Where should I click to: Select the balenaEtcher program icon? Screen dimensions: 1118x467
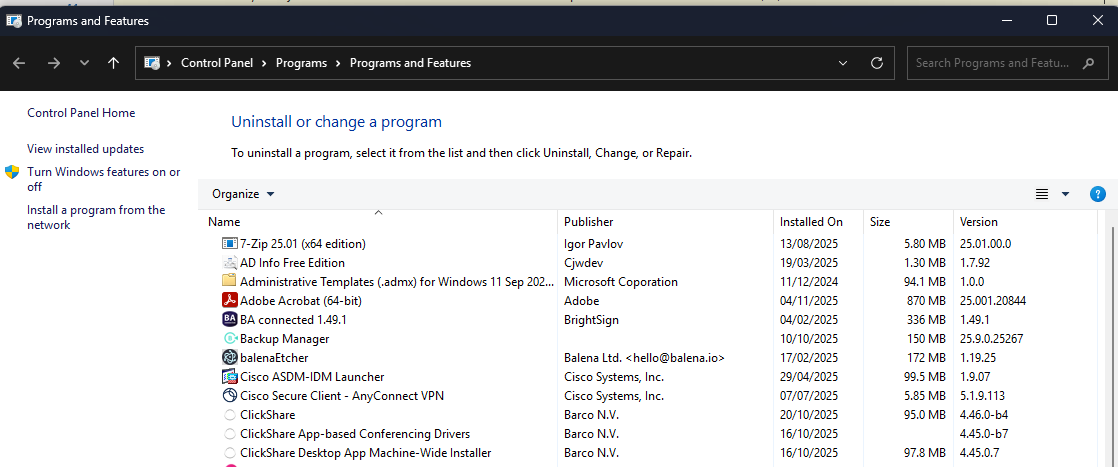[x=229, y=358]
